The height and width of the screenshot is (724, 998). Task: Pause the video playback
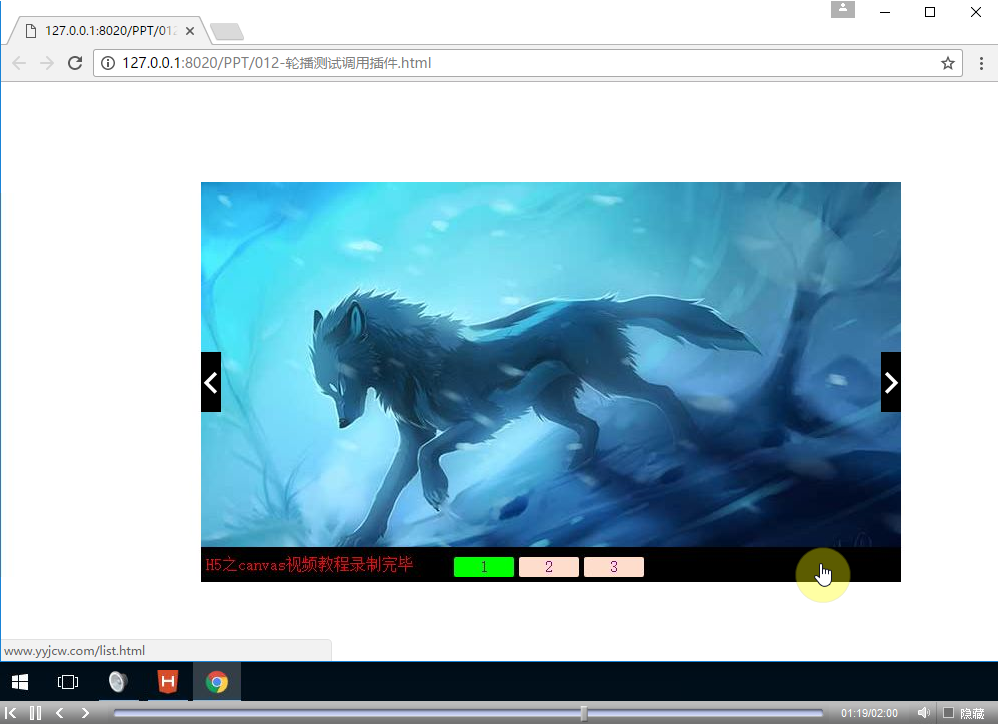(35, 713)
